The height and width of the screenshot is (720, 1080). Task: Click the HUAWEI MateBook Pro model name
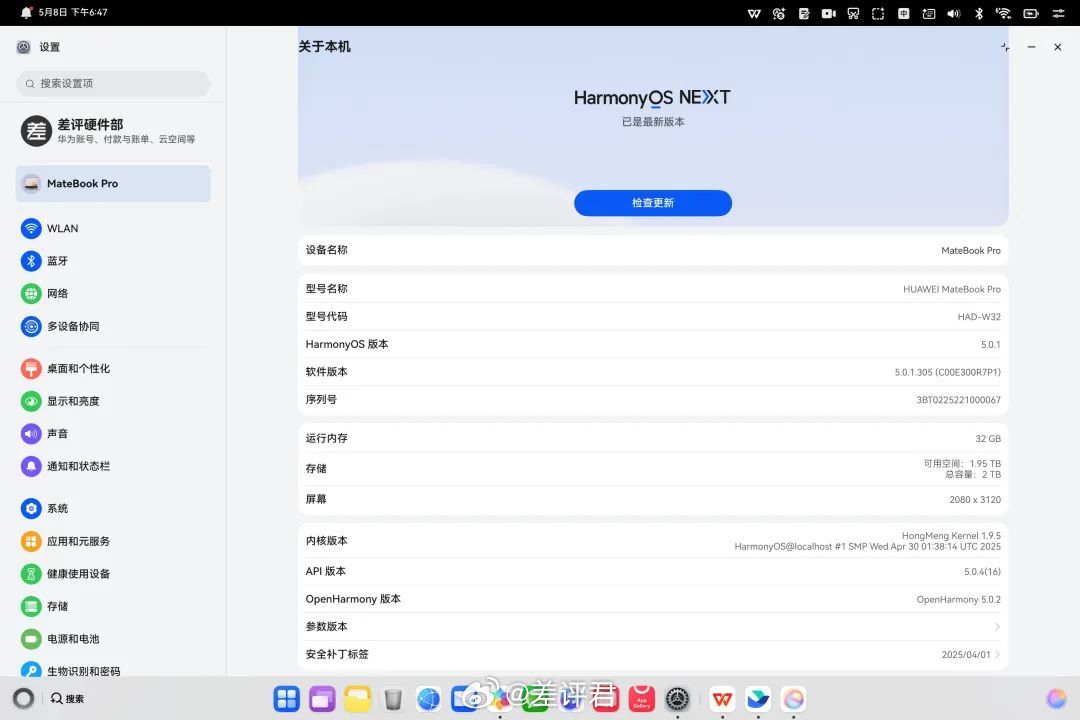coord(952,289)
